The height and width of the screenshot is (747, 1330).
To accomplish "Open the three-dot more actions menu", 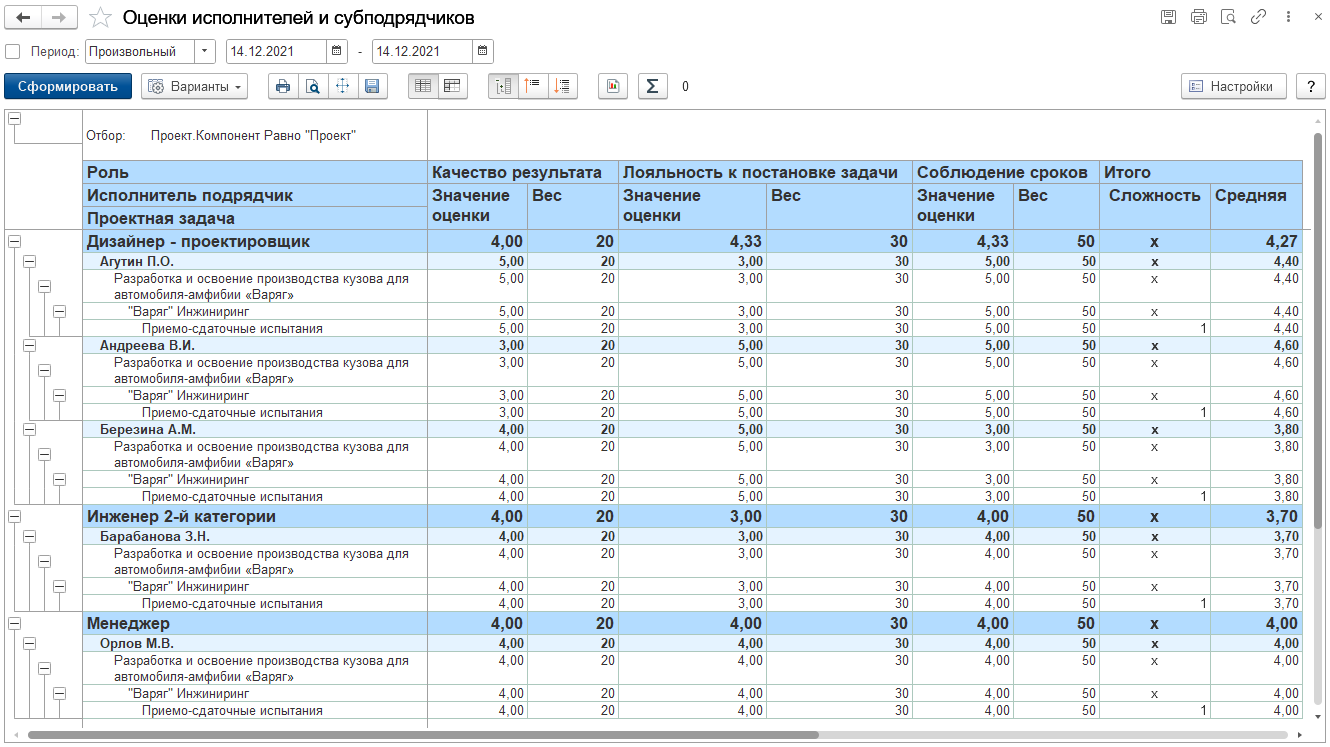I will (1288, 17).
